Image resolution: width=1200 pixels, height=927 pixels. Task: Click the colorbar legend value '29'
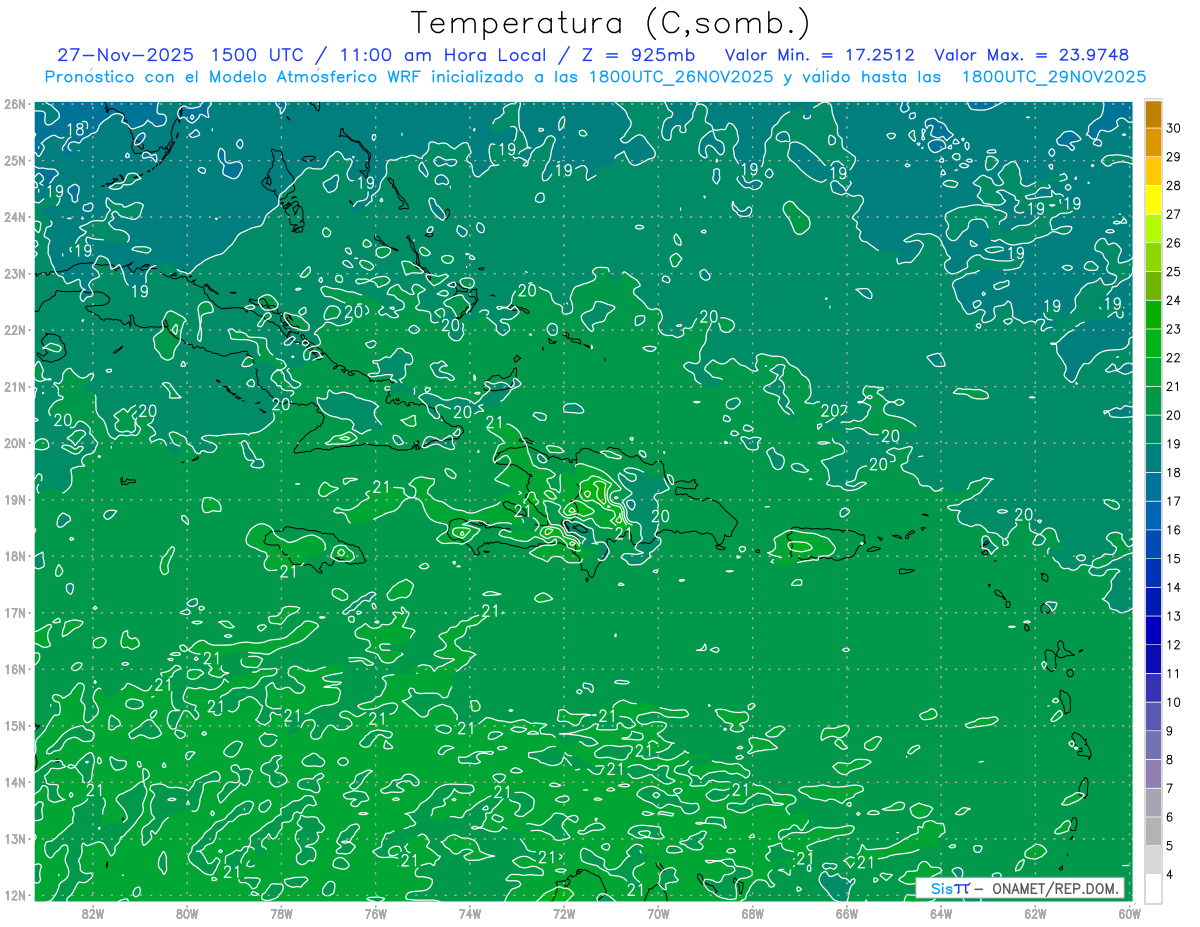click(1174, 157)
